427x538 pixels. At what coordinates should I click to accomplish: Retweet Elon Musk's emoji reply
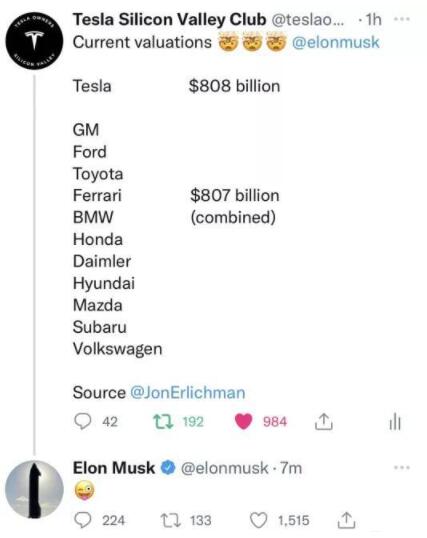171,521
